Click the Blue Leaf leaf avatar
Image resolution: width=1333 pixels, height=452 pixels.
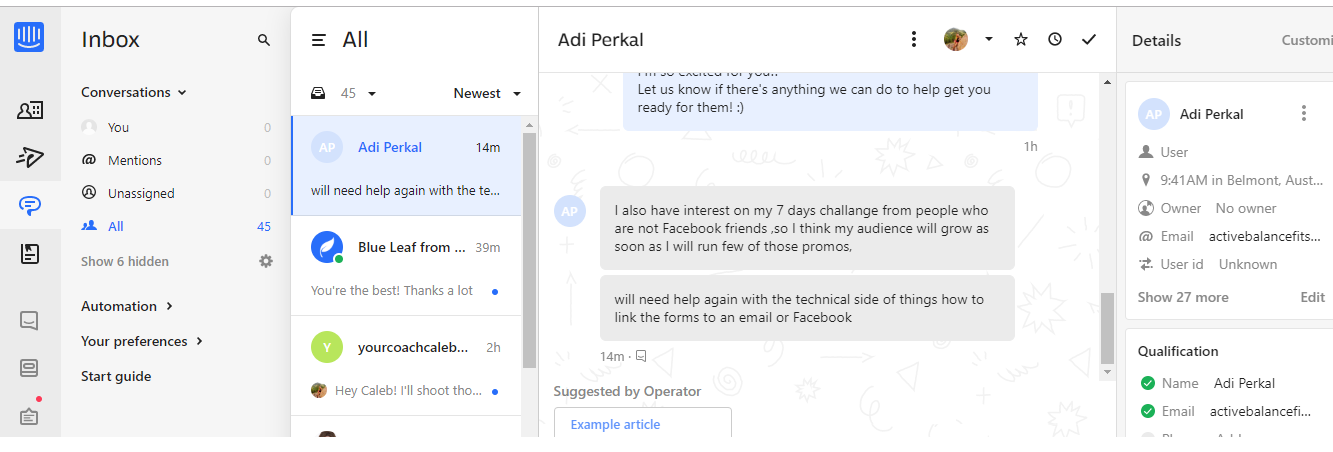pos(327,247)
